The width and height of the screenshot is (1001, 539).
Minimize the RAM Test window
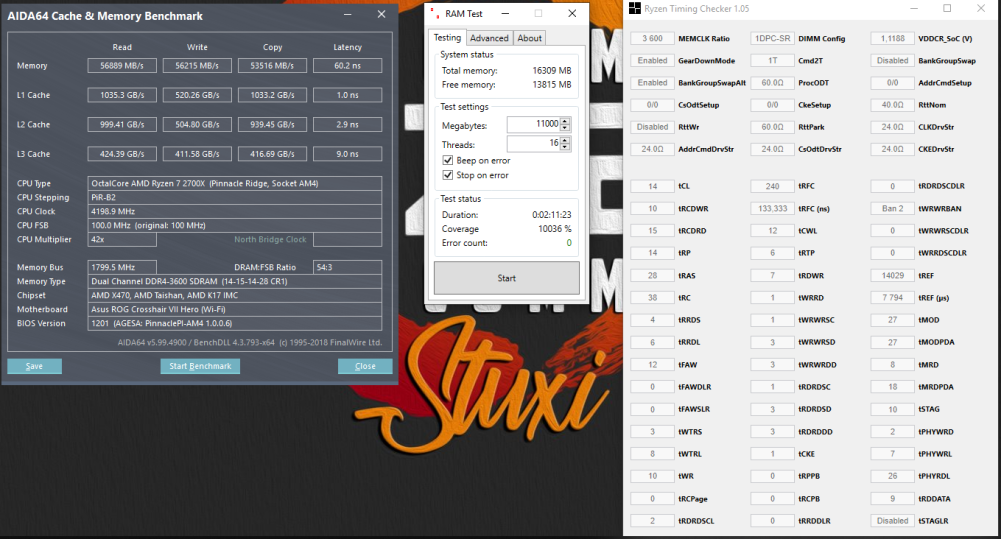point(505,13)
